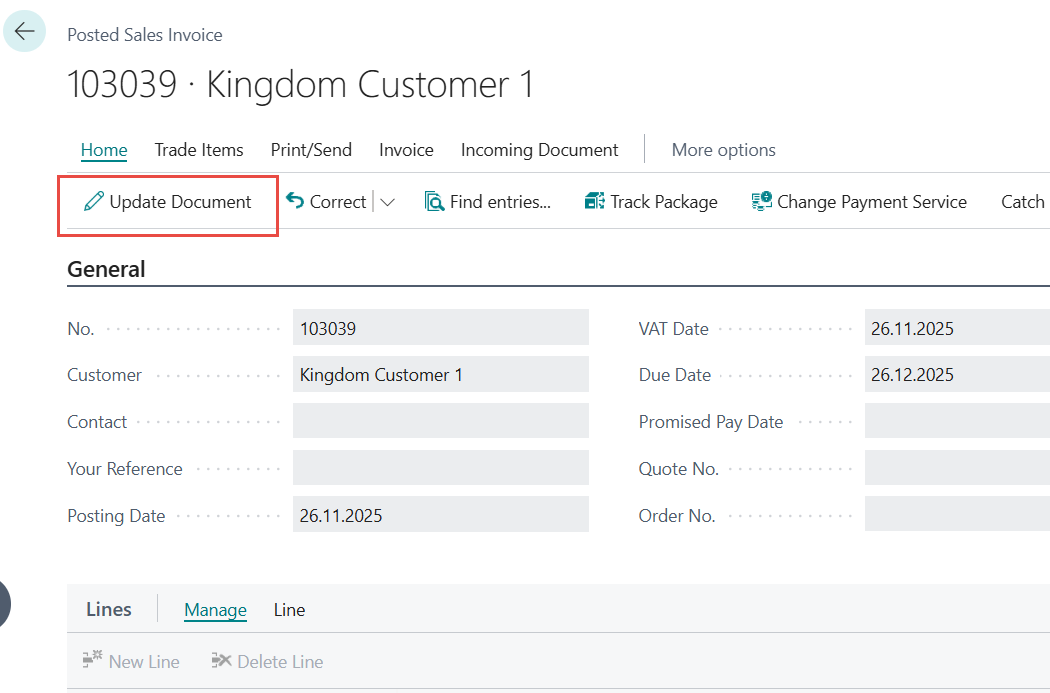This screenshot has height=693, width=1050.
Task: Open More options in the menu
Action: click(x=723, y=150)
